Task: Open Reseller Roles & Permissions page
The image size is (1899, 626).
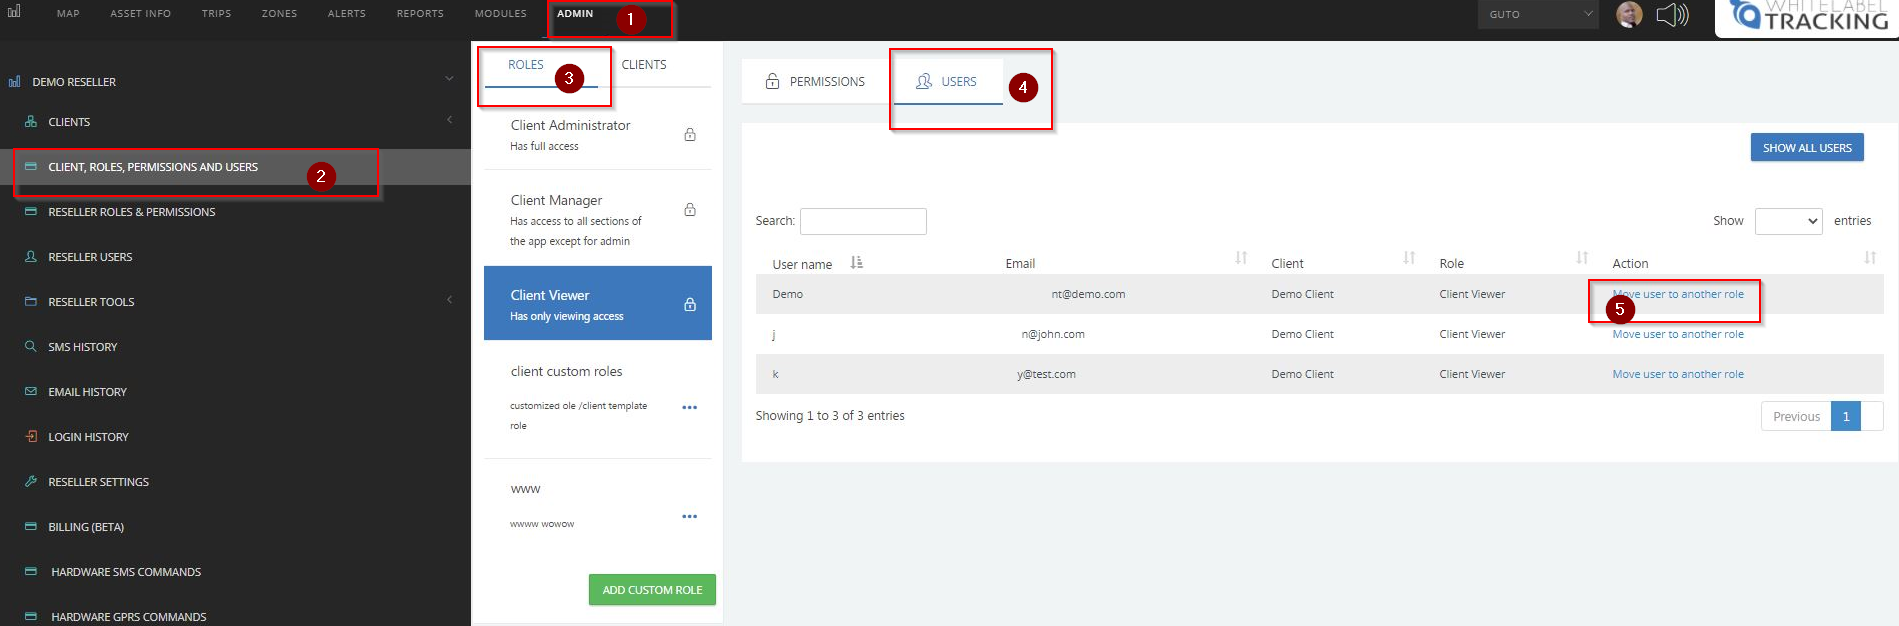Action: pyautogui.click(x=132, y=212)
